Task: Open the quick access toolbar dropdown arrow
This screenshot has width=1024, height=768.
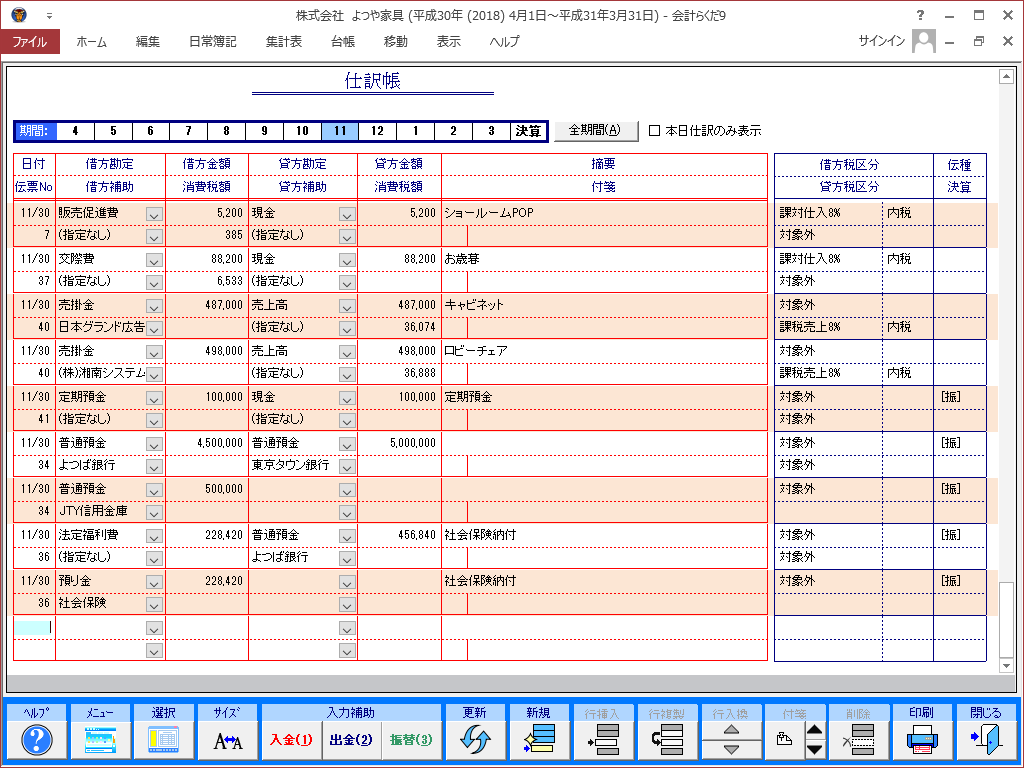Action: click(49, 15)
